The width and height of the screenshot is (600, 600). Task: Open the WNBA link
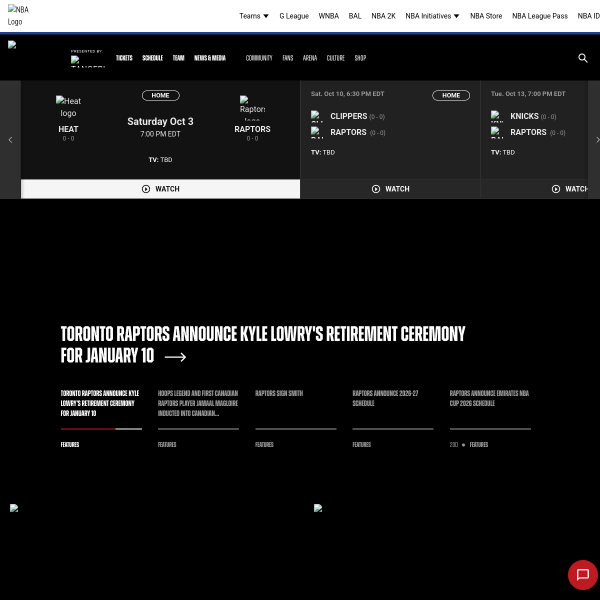(x=329, y=16)
